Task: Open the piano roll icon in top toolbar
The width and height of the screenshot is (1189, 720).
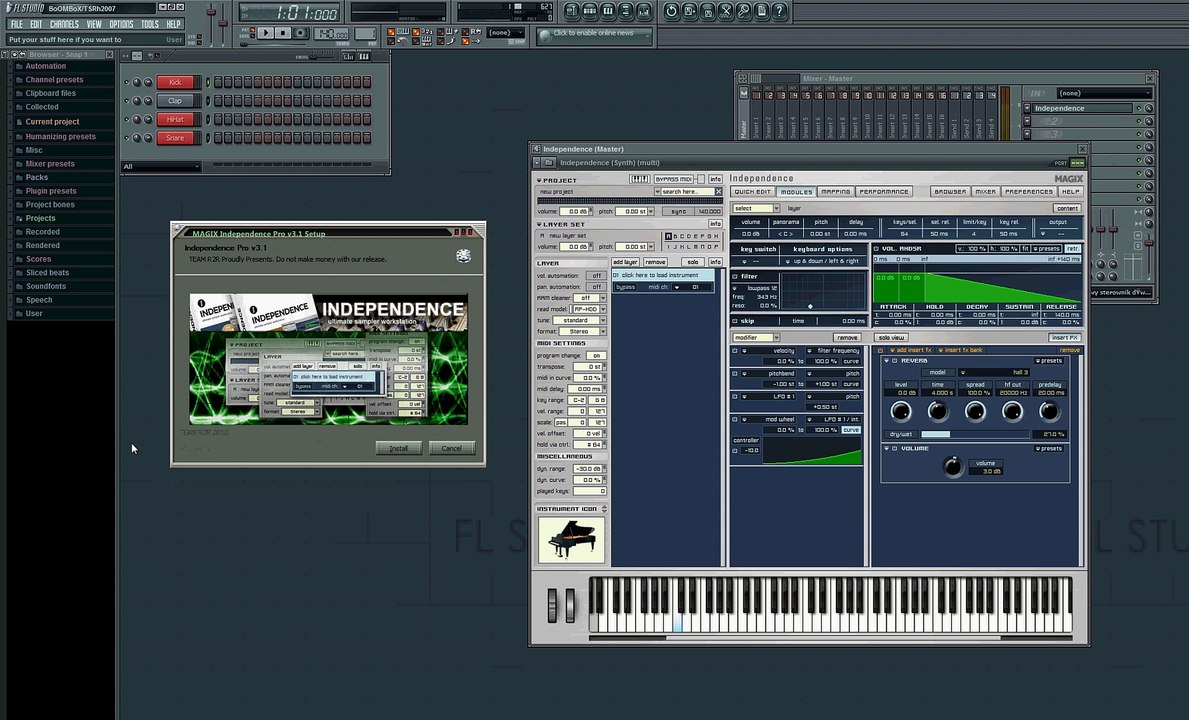Action: click(608, 11)
